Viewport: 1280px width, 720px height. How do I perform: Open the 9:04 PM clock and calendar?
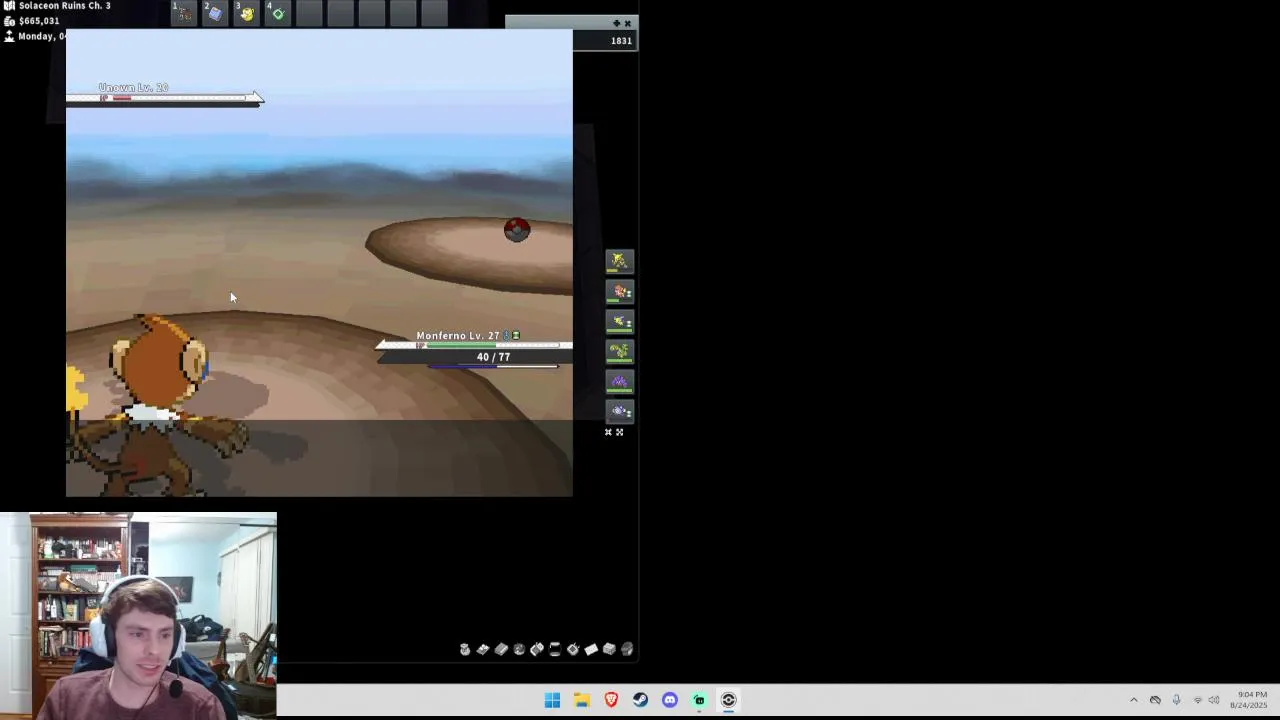click(1250, 700)
